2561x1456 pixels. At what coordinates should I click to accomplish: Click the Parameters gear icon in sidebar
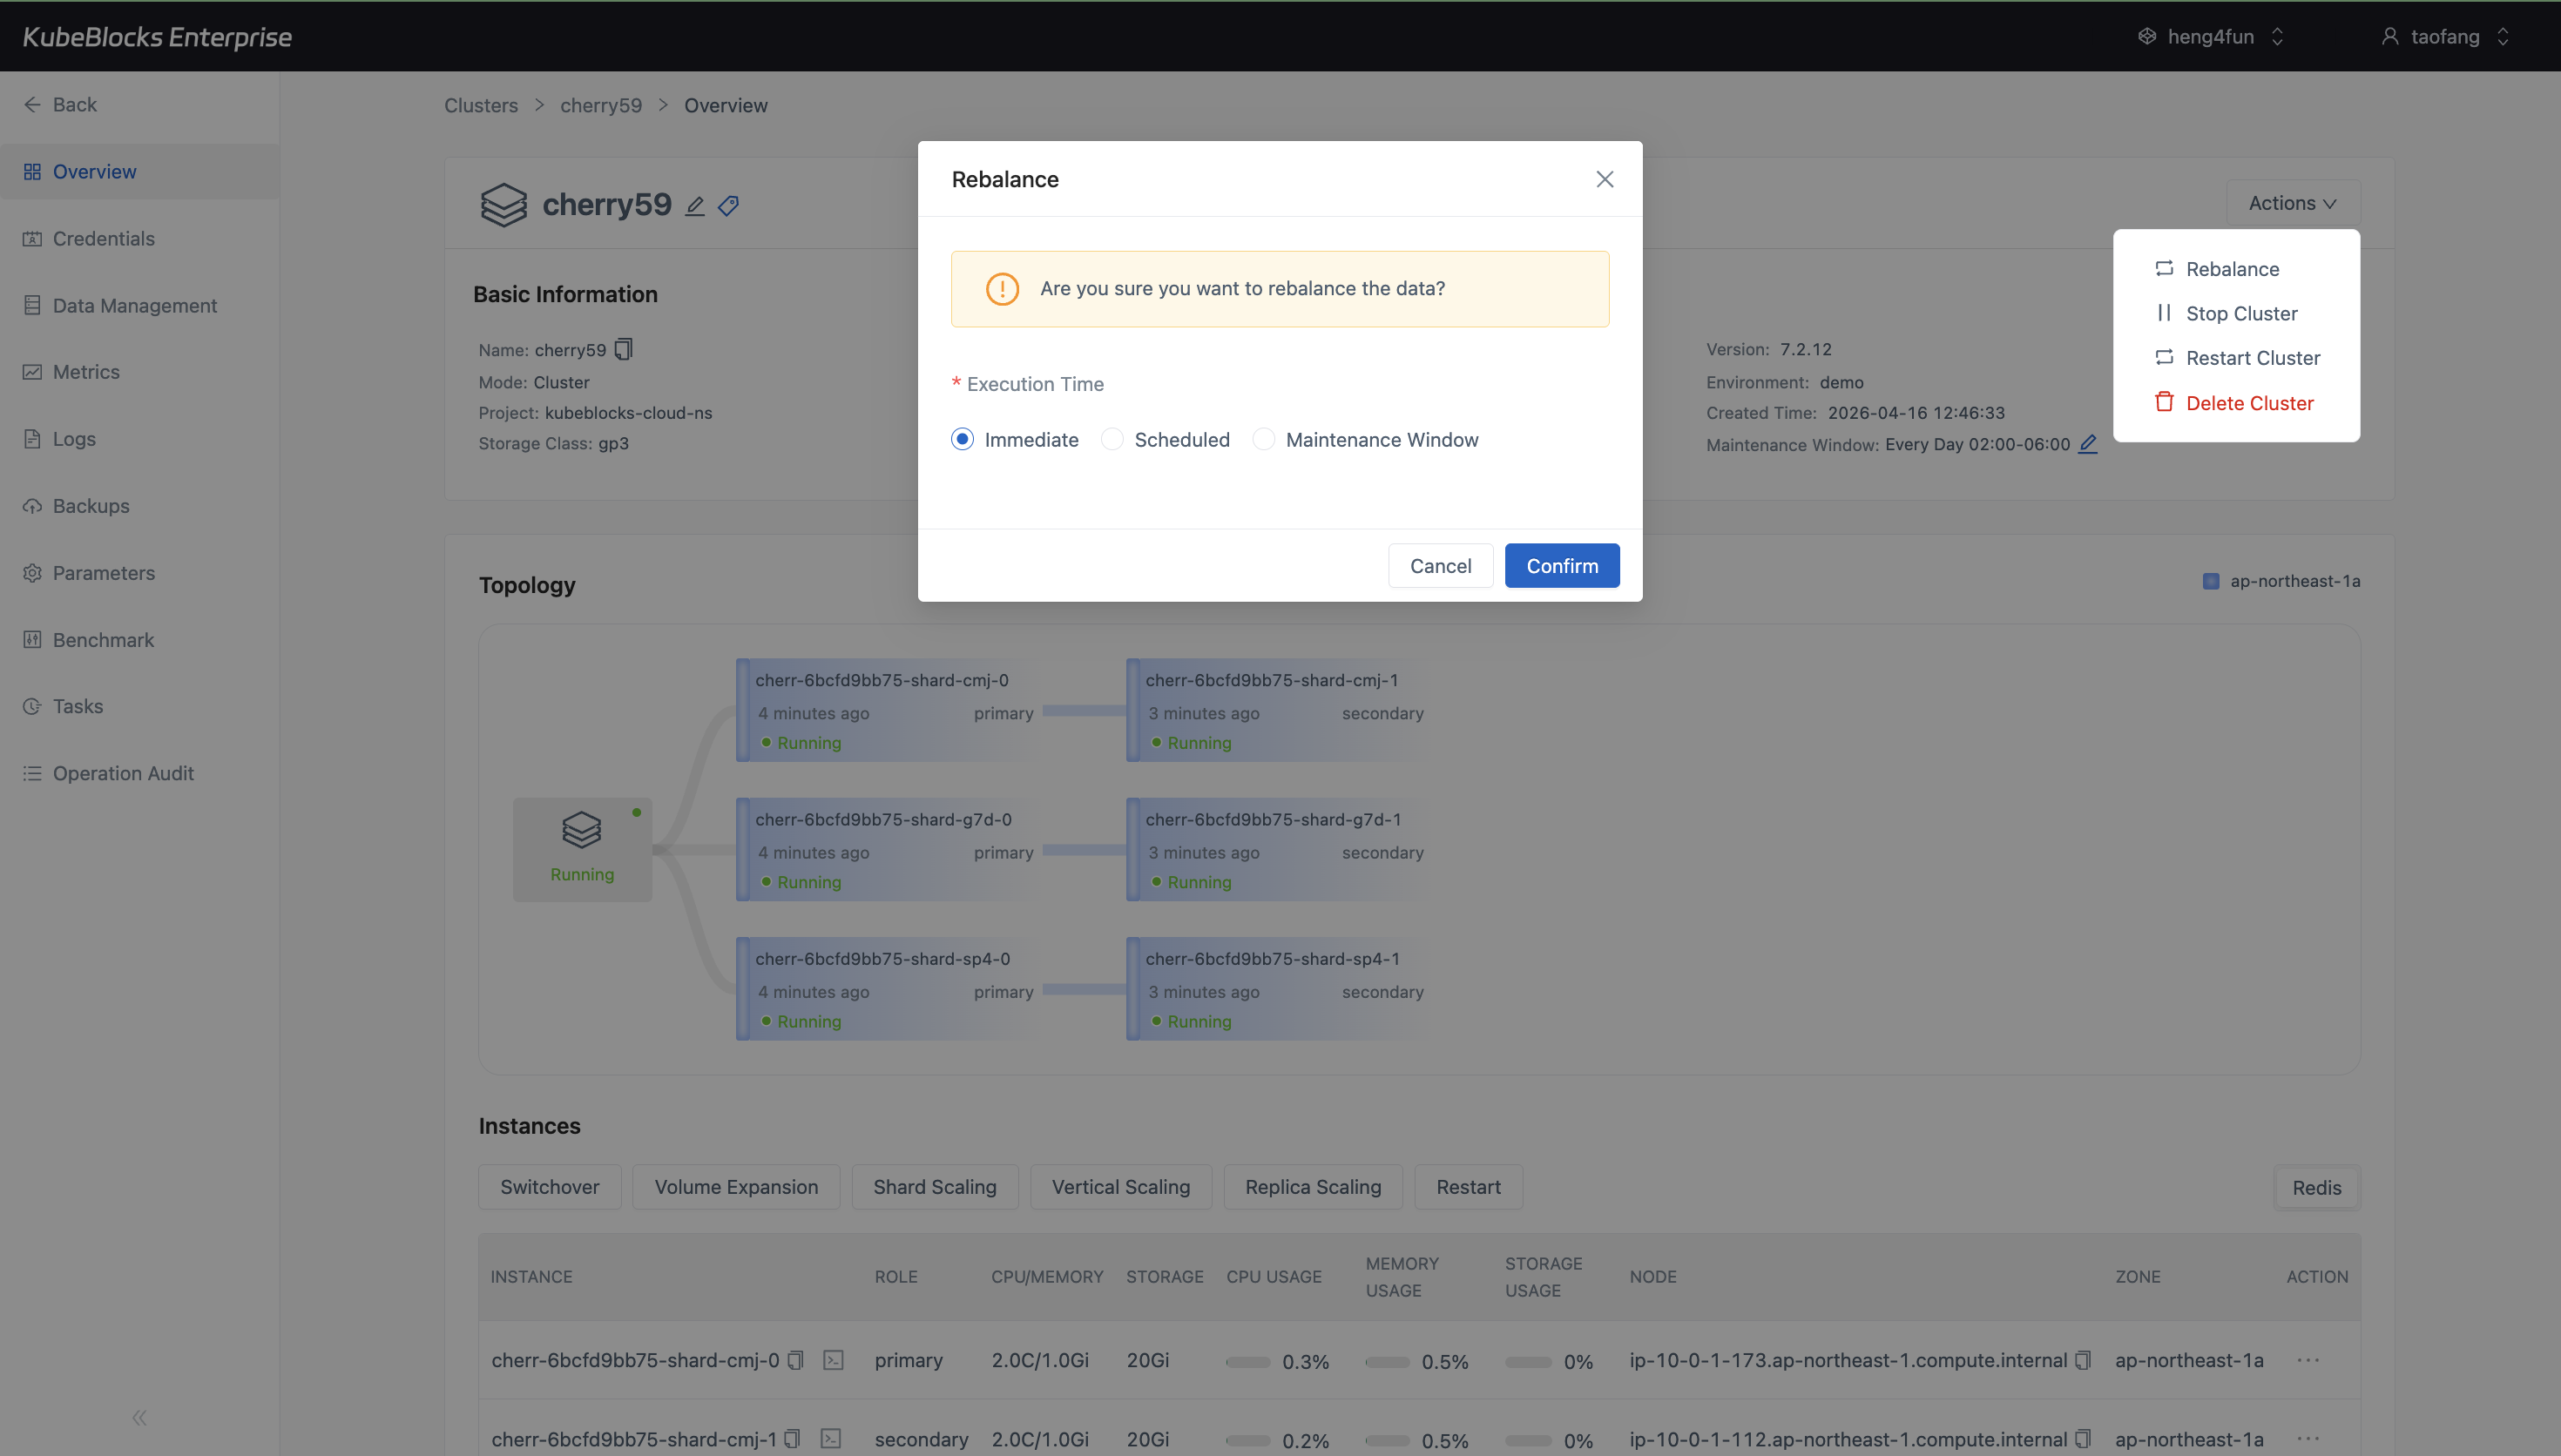(33, 573)
